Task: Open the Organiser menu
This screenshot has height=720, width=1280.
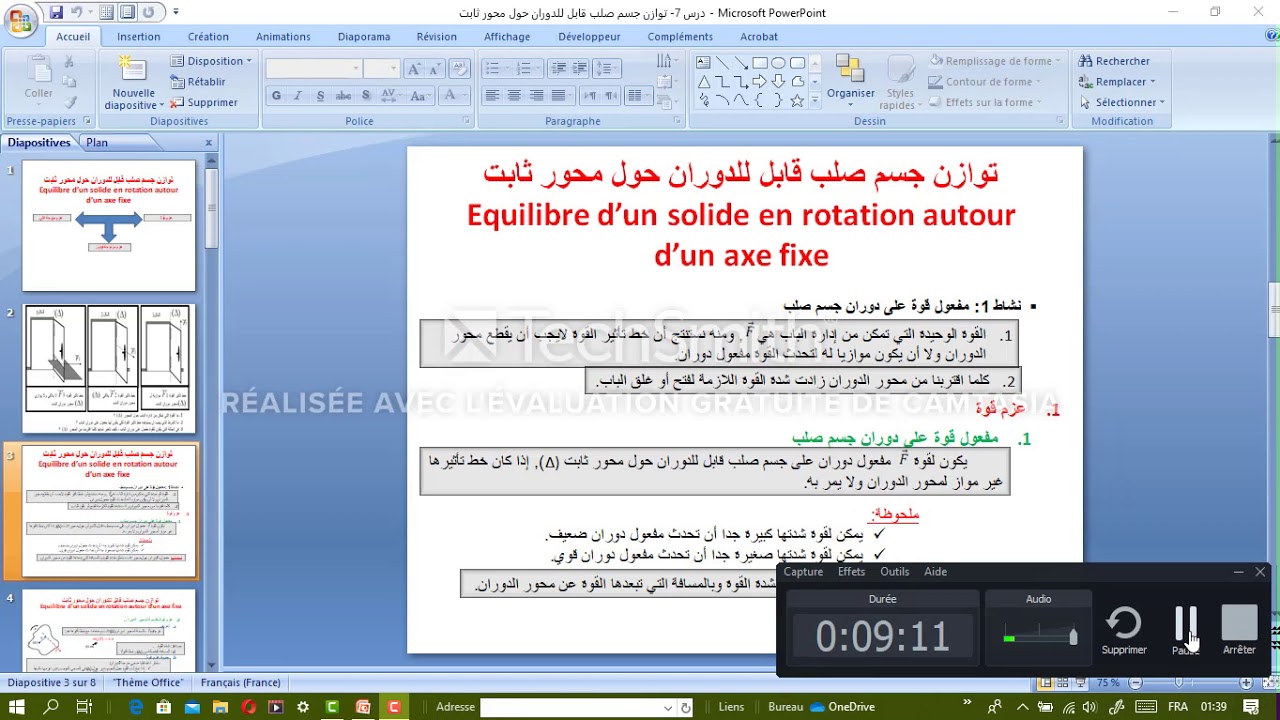Action: click(850, 80)
